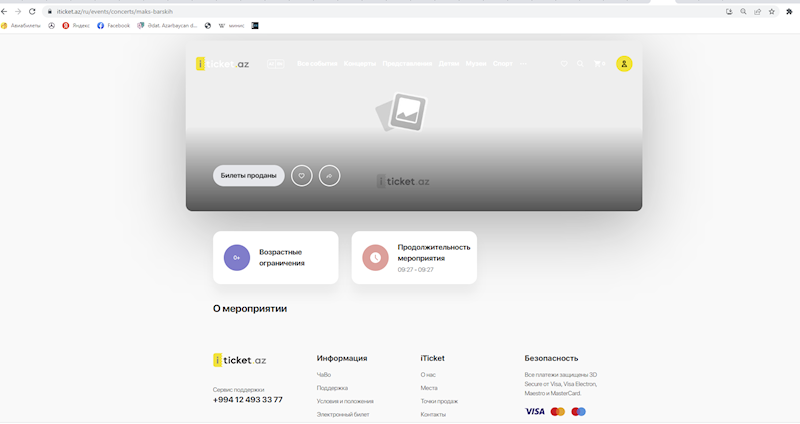Open the Музеи menu item

coord(476,64)
